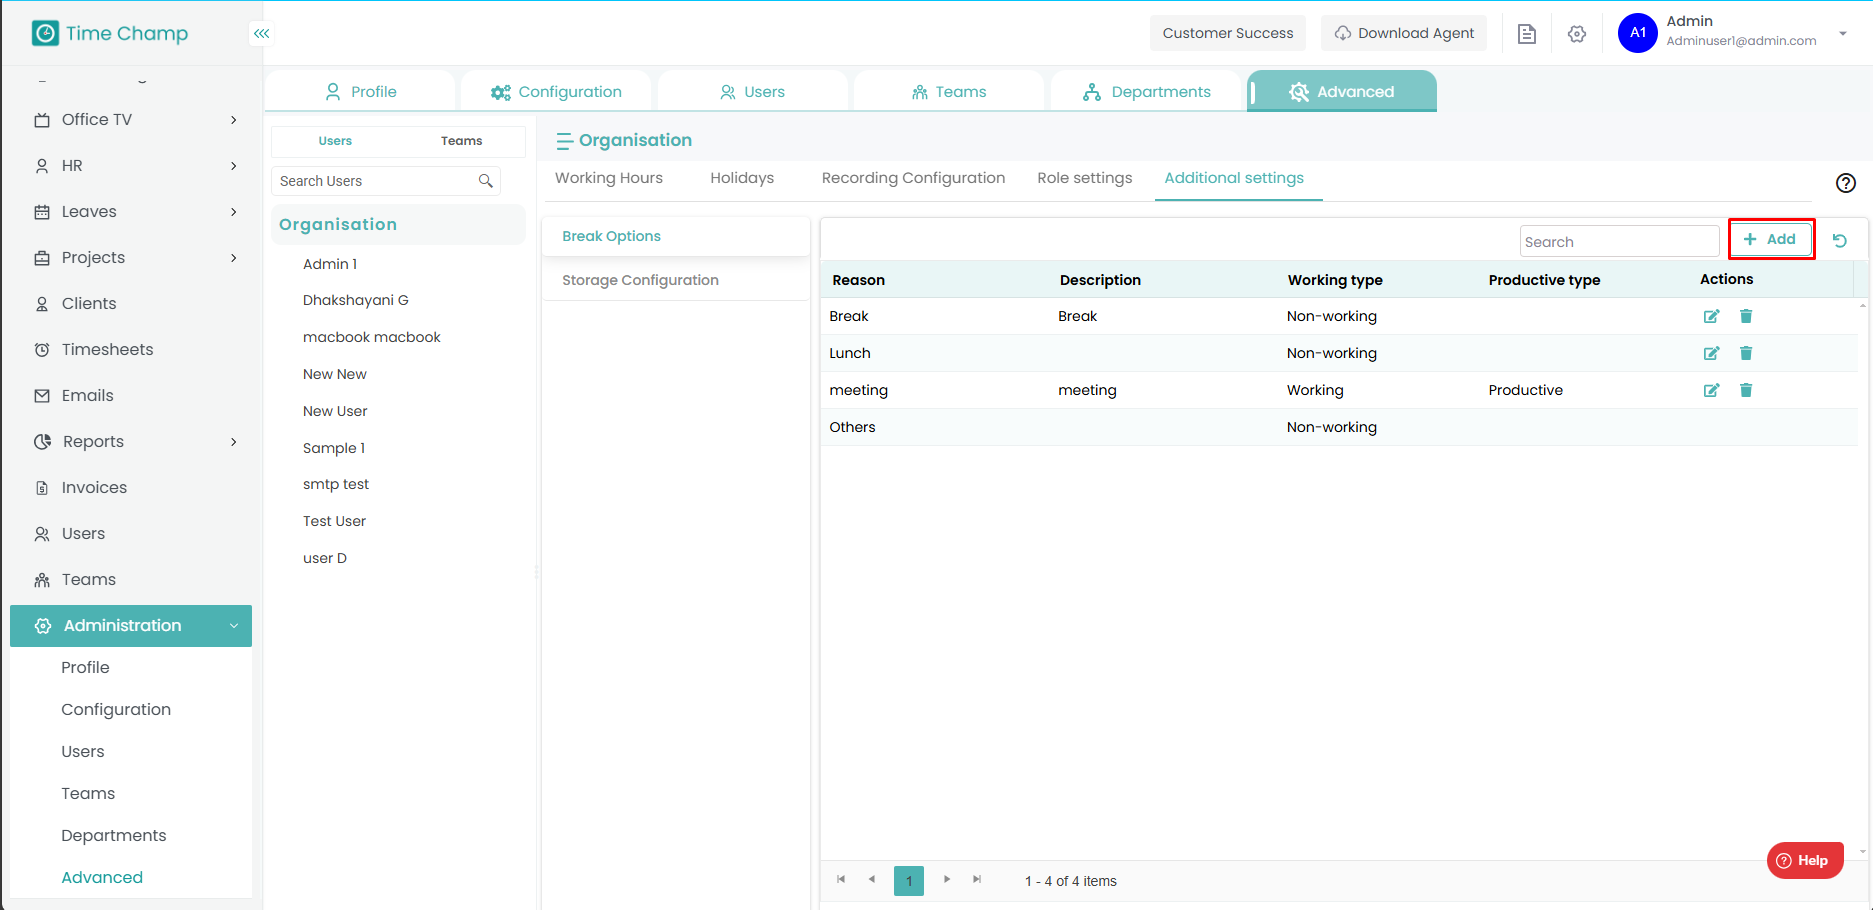Viewport: 1873px width, 910px height.
Task: Click the edit icon for meeting row
Action: 1711,391
